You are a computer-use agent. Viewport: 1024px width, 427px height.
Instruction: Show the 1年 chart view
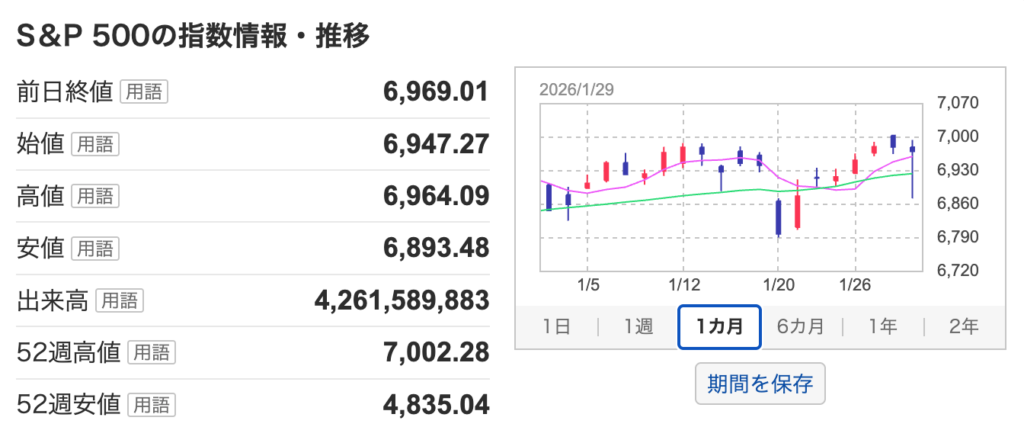882,326
